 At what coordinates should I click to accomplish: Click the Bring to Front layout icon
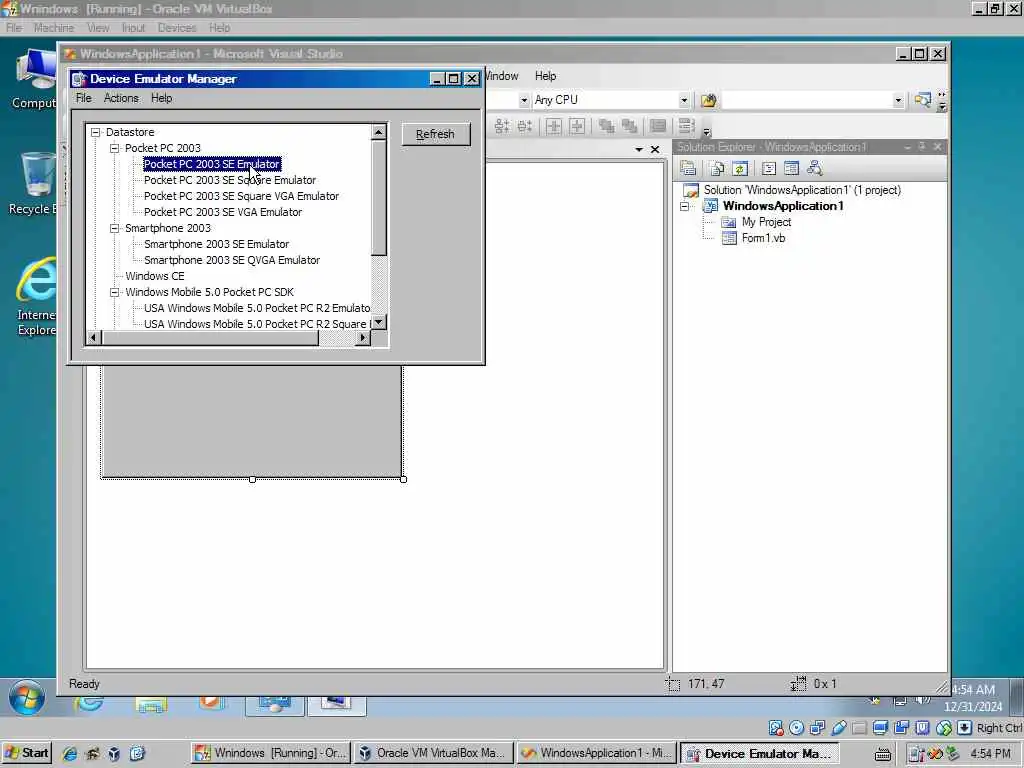pos(607,126)
